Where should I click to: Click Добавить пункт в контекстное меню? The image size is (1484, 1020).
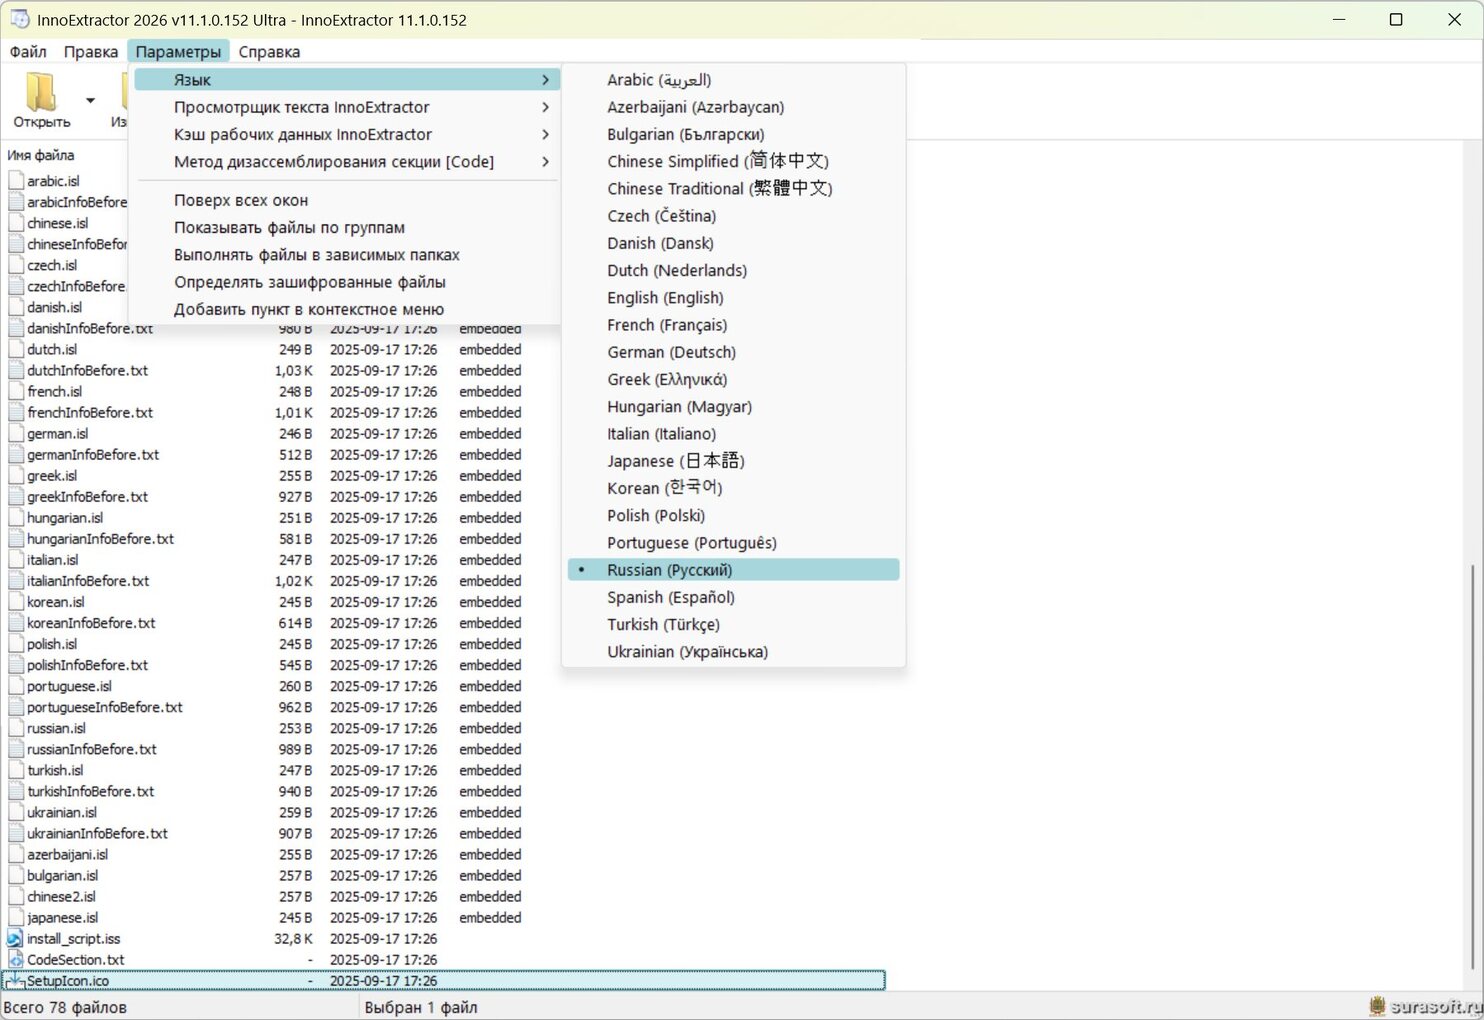pos(308,309)
